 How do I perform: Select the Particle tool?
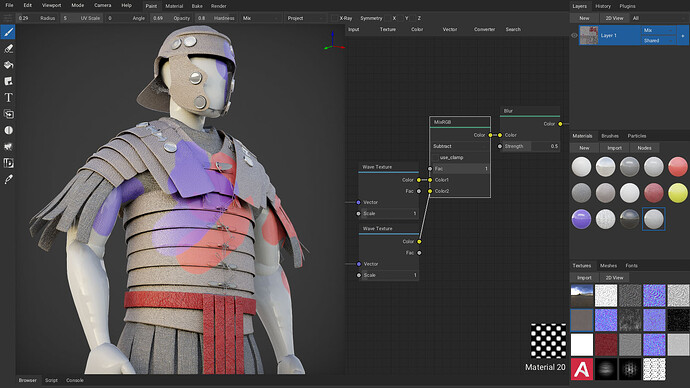point(8,146)
